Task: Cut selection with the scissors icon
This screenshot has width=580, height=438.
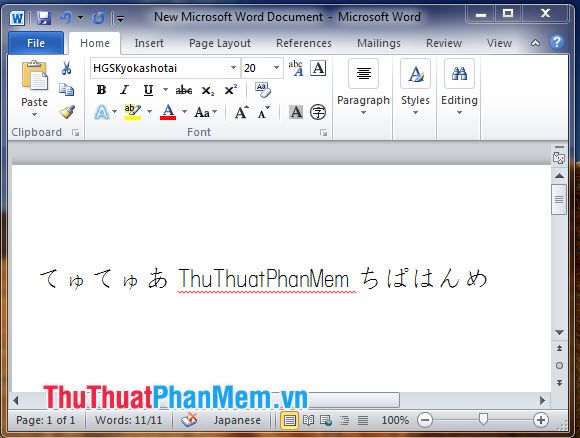Action: pyautogui.click(x=67, y=68)
